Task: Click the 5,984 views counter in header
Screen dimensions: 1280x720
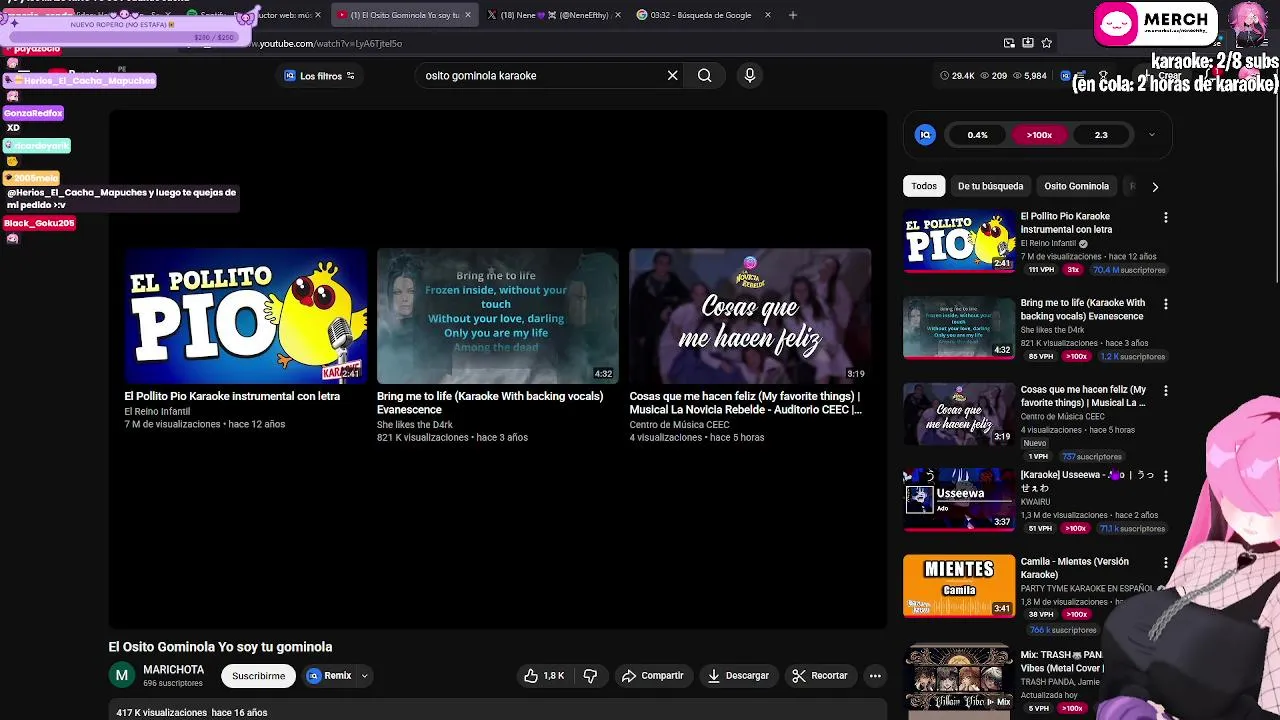Action: [x=1030, y=76]
